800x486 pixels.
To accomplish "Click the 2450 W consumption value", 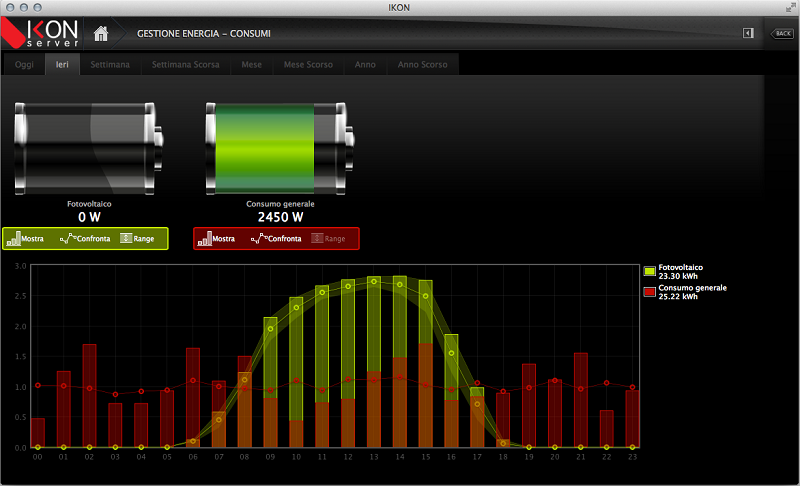I will [x=280, y=217].
